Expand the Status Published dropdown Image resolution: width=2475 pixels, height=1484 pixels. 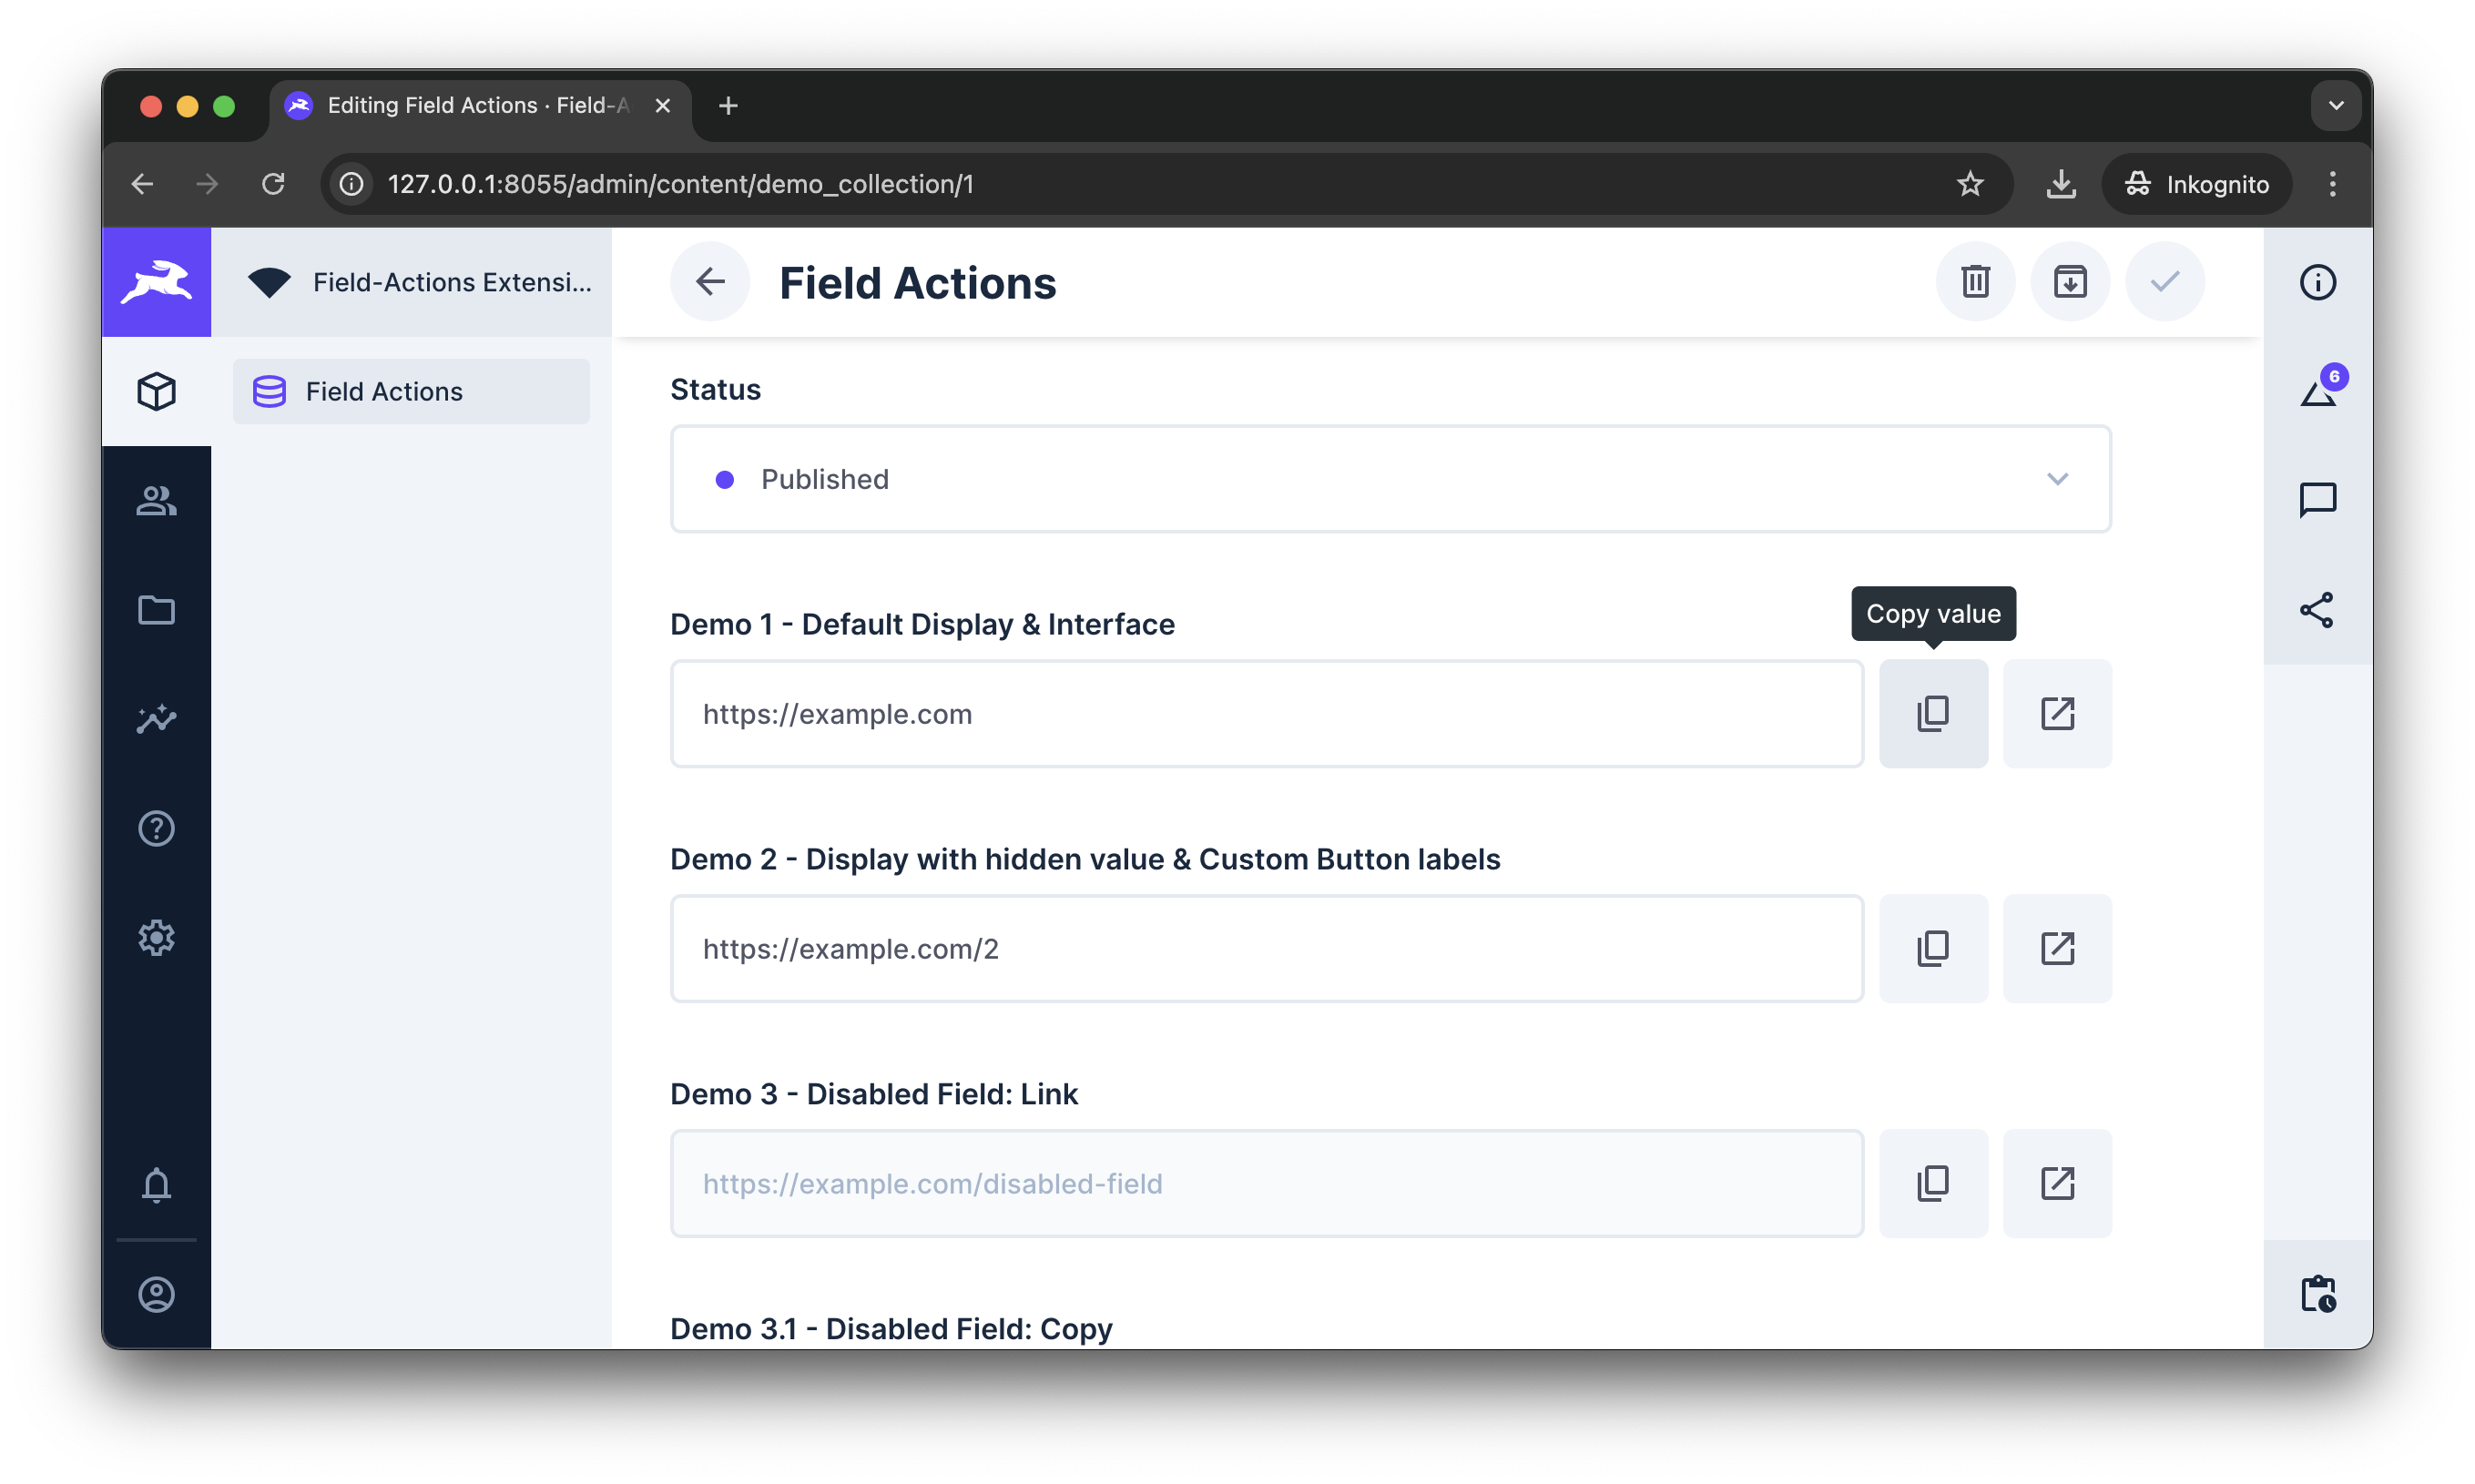1390,479
